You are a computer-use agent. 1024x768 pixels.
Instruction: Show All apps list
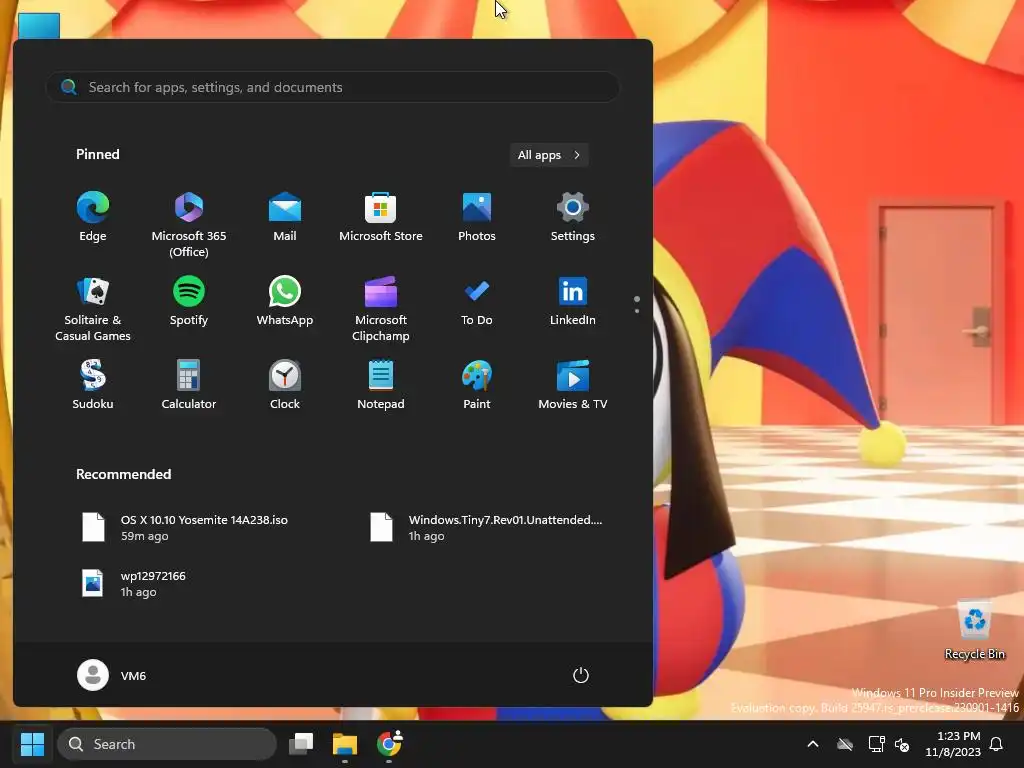pyautogui.click(x=549, y=155)
